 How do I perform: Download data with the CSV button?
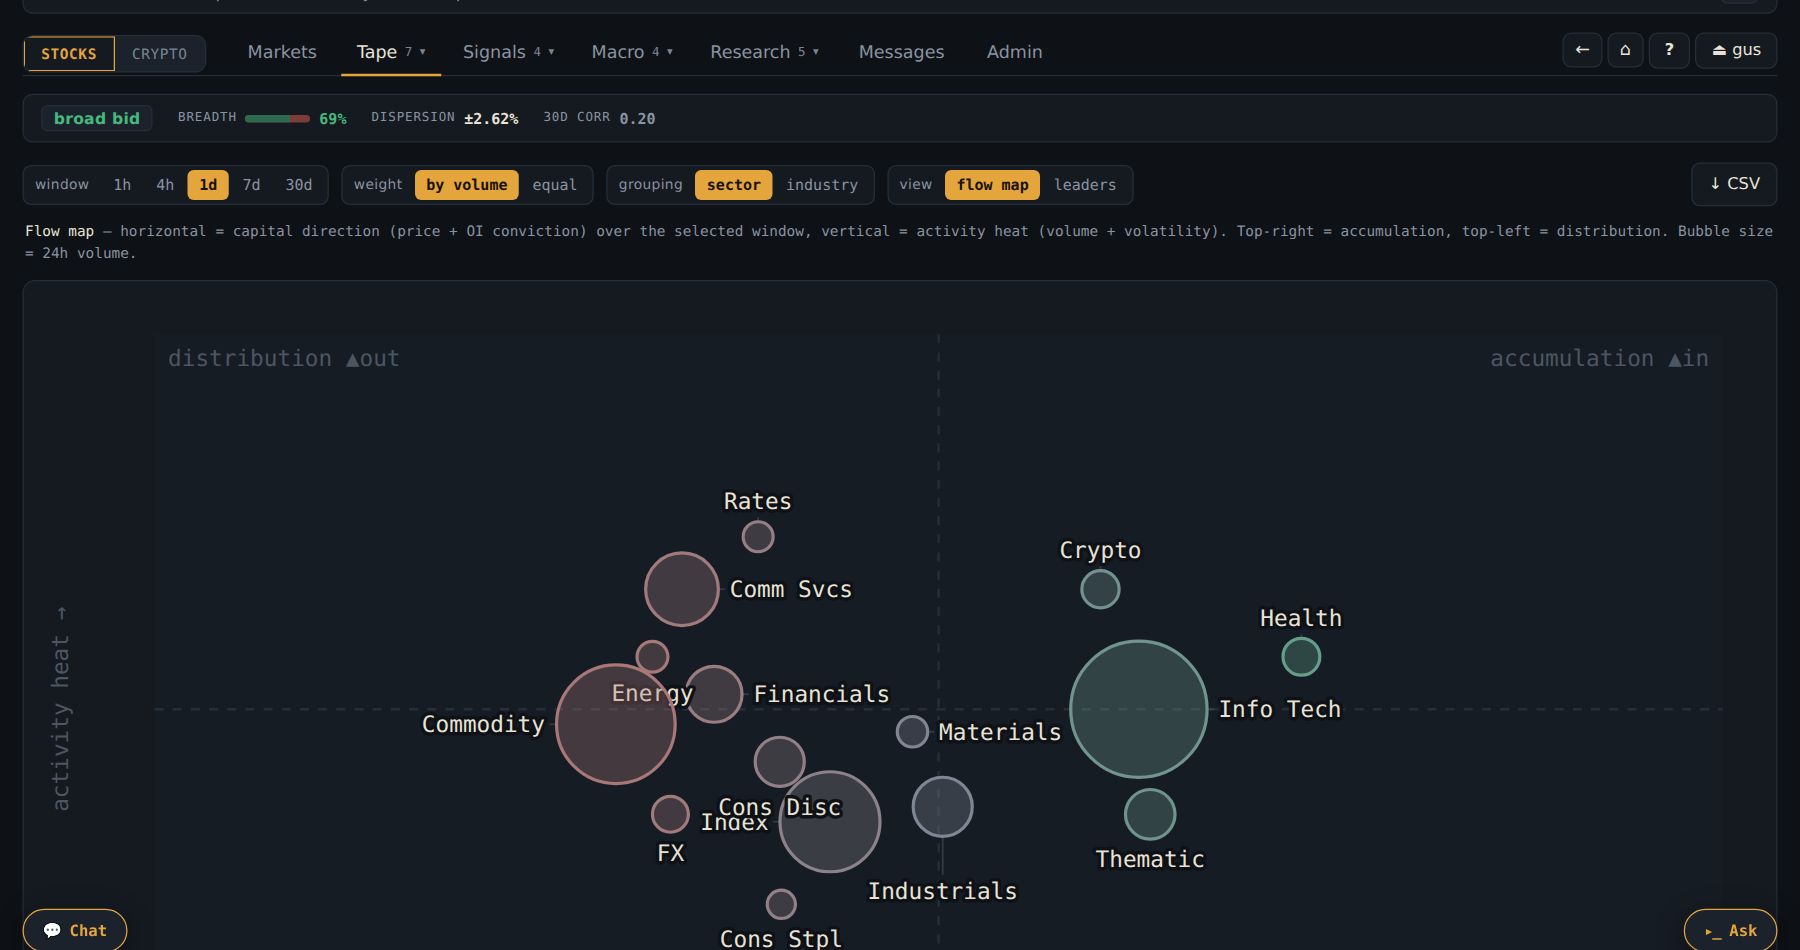tap(1734, 184)
